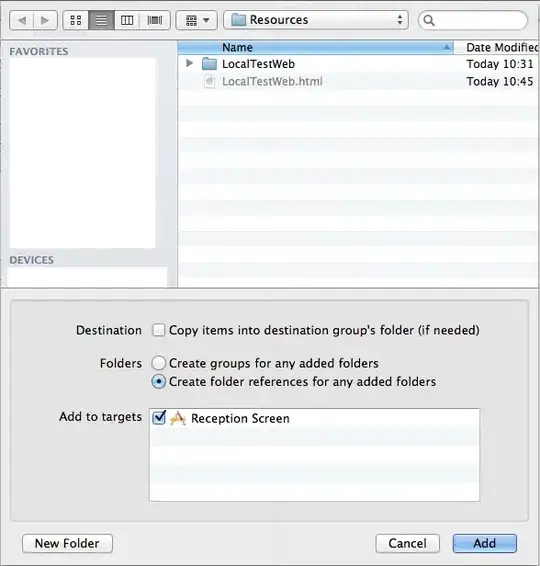This screenshot has width=540, height=566.
Task: Select the Reception Screen target name
Action: 240,418
